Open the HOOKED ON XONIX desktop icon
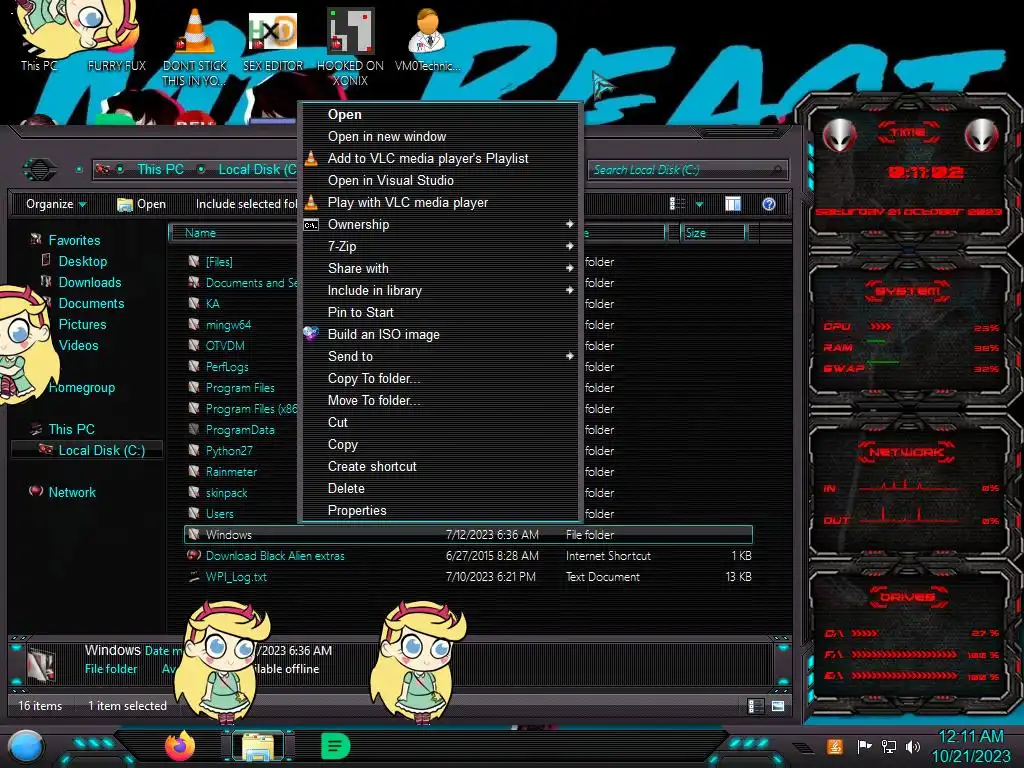The height and width of the screenshot is (768, 1024). [x=350, y=47]
